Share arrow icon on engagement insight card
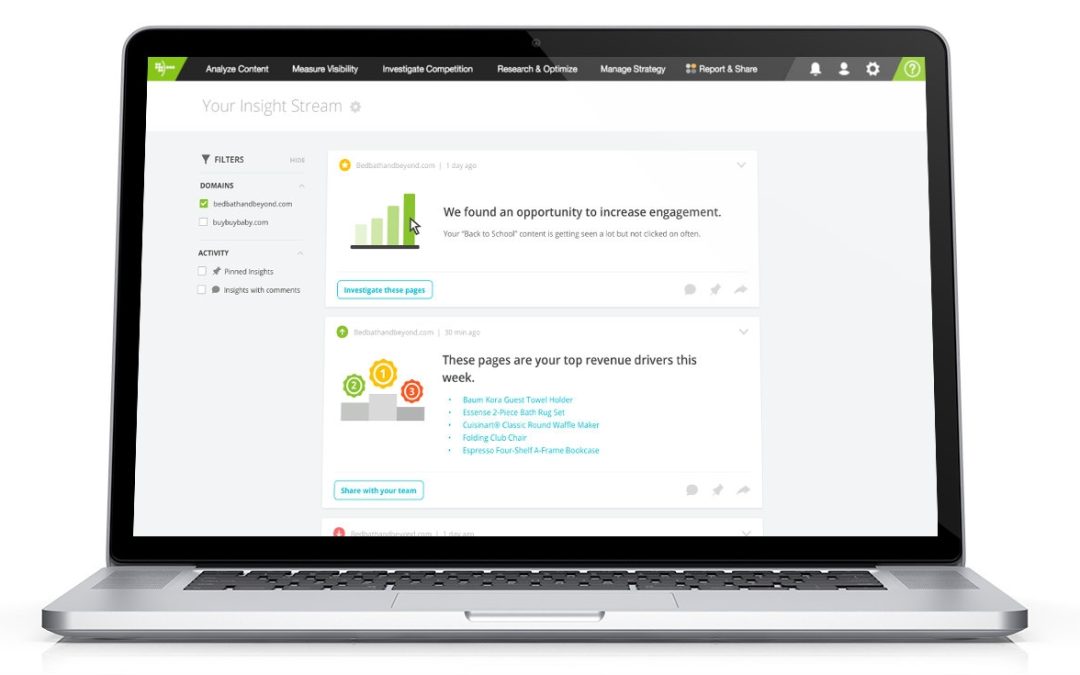The height and width of the screenshot is (675, 1080). [x=740, y=289]
